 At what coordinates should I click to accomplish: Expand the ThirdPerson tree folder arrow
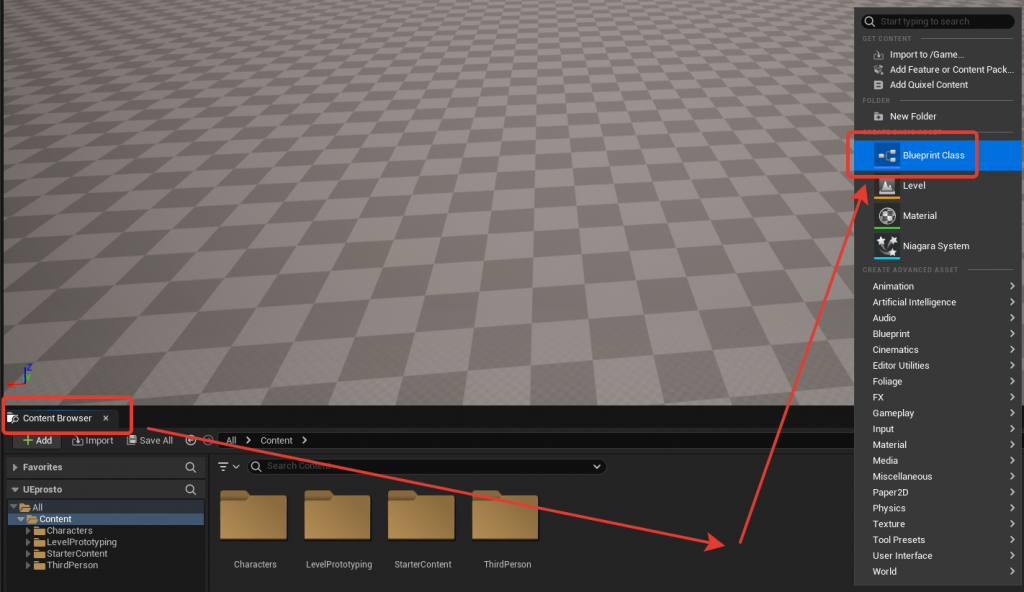coord(28,565)
